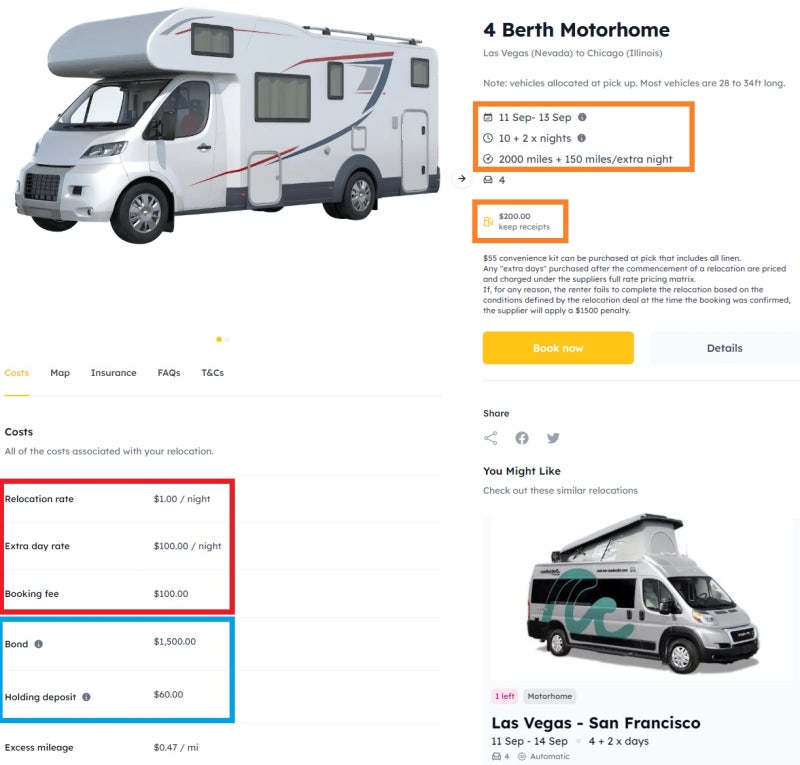This screenshot has height=765, width=800.
Task: Switch to the Map tab
Action: (x=60, y=373)
